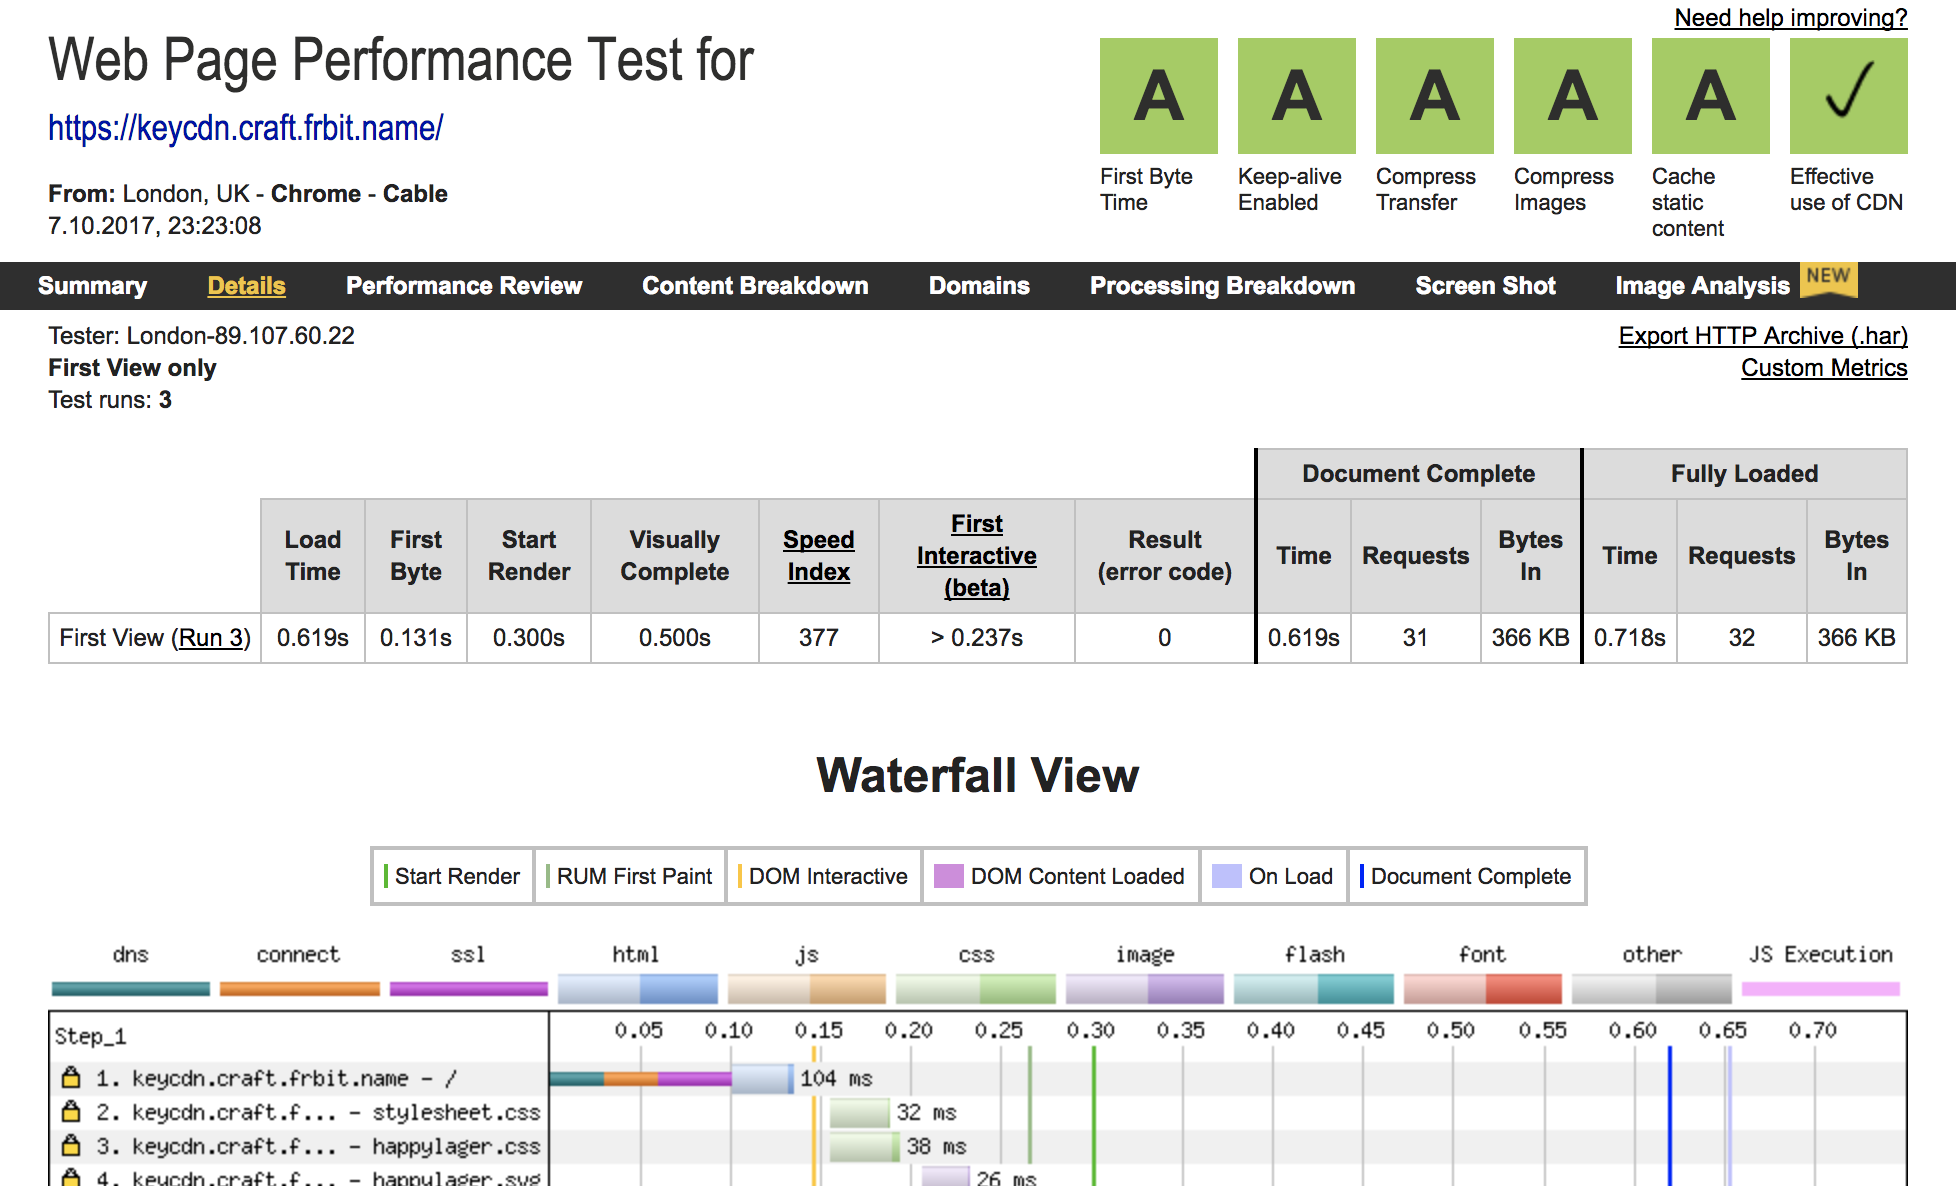Click Load Time value 0.619s
This screenshot has height=1186, width=1956.
click(313, 638)
